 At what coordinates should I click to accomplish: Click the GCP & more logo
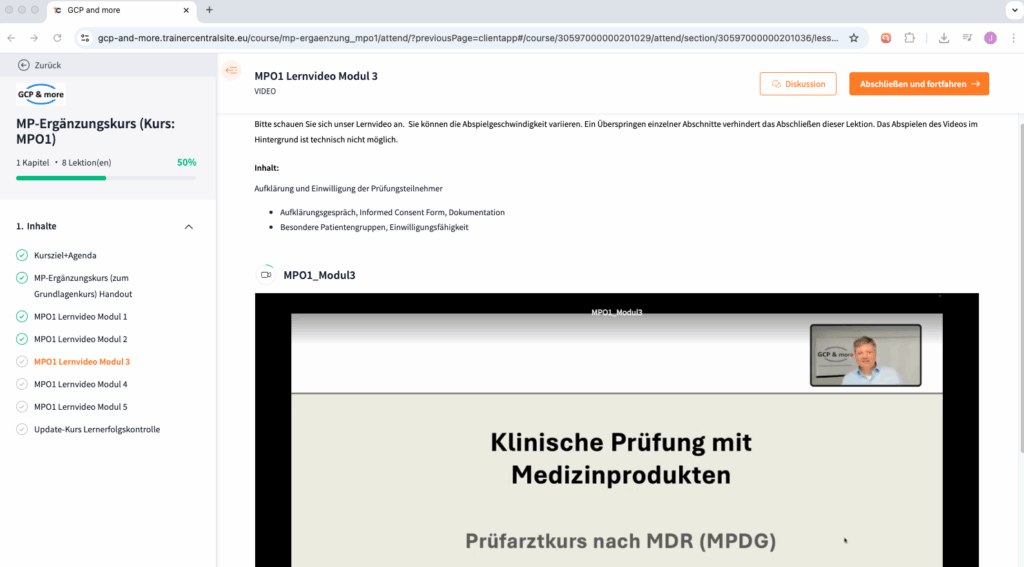tap(41, 96)
